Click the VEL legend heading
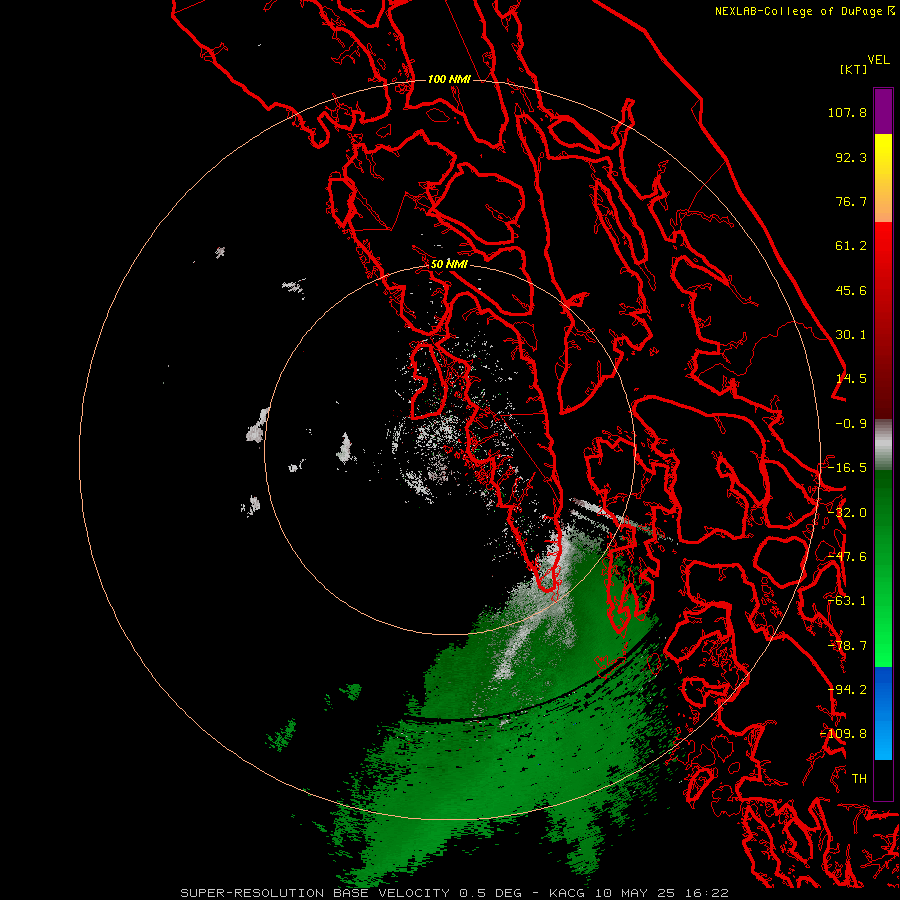The height and width of the screenshot is (900, 900). tap(878, 60)
